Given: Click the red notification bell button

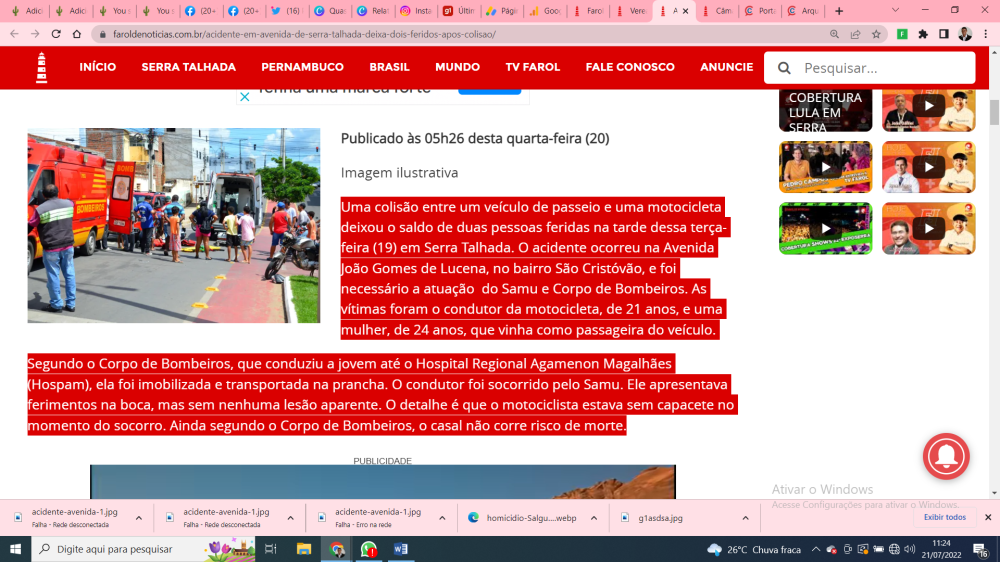Looking at the screenshot, I should 946,456.
